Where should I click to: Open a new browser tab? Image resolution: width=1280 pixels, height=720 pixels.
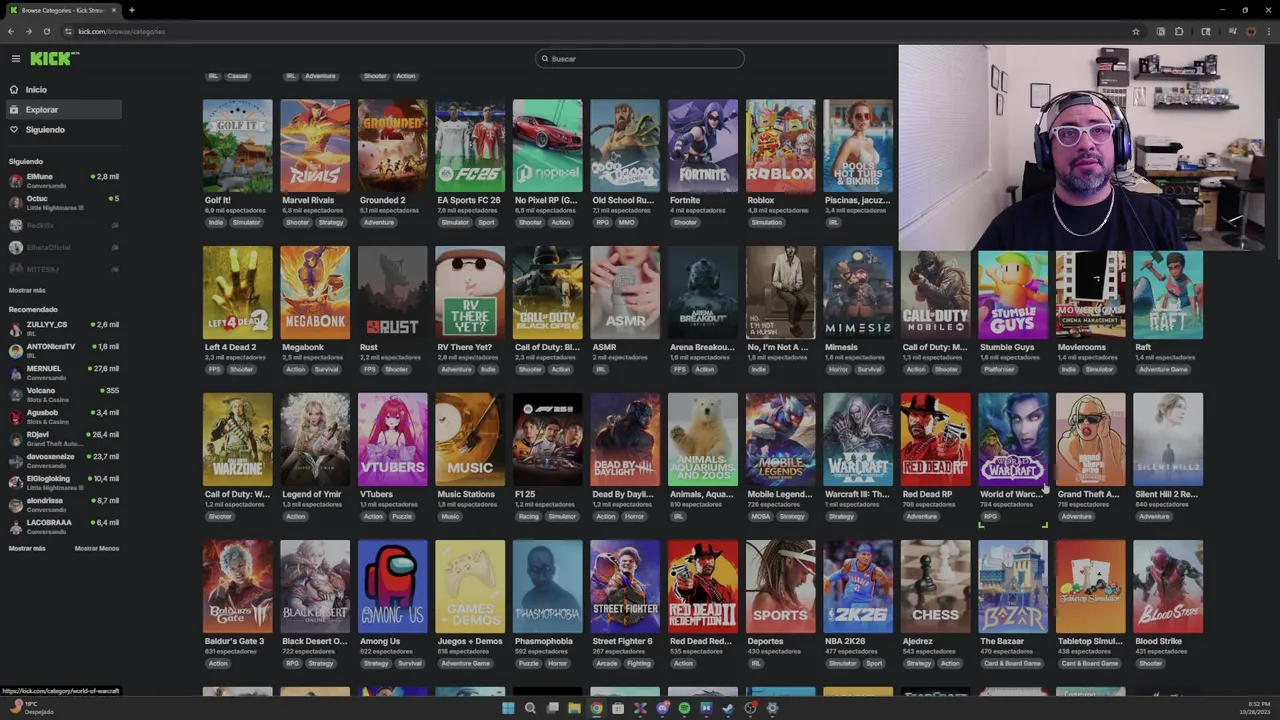[x=131, y=10]
